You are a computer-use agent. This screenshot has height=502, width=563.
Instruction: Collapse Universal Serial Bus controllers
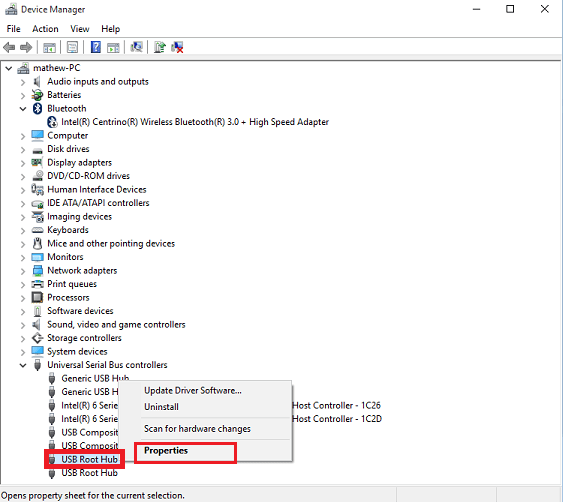point(23,365)
